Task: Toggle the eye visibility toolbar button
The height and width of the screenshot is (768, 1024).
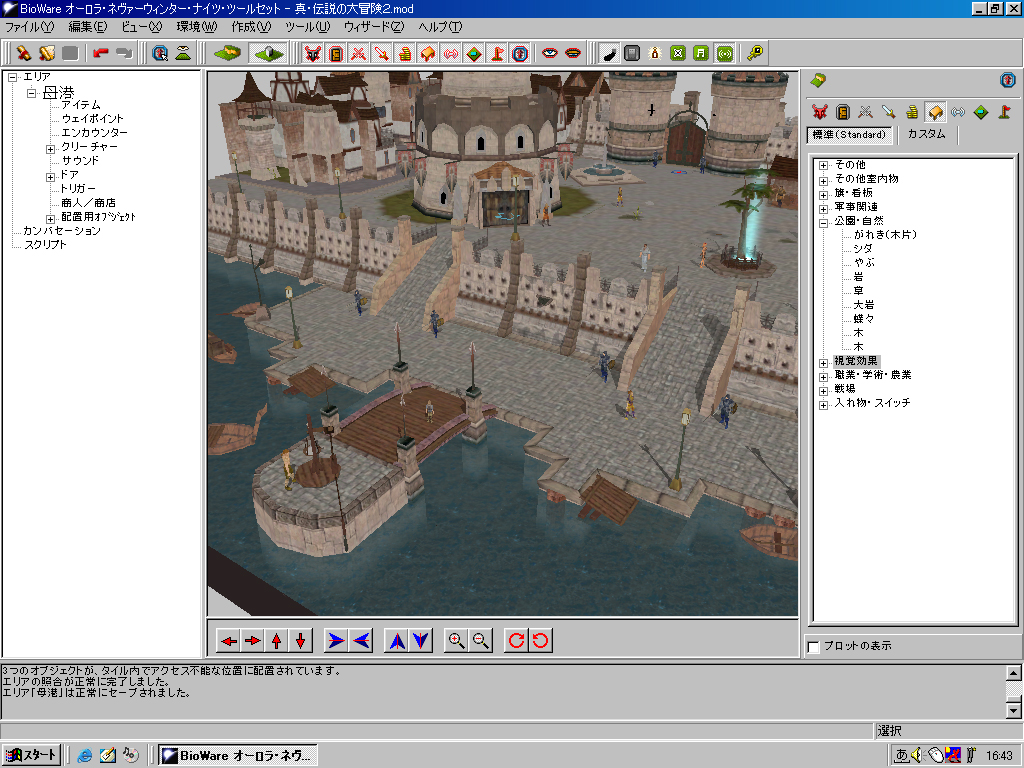Action: pyautogui.click(x=550, y=53)
